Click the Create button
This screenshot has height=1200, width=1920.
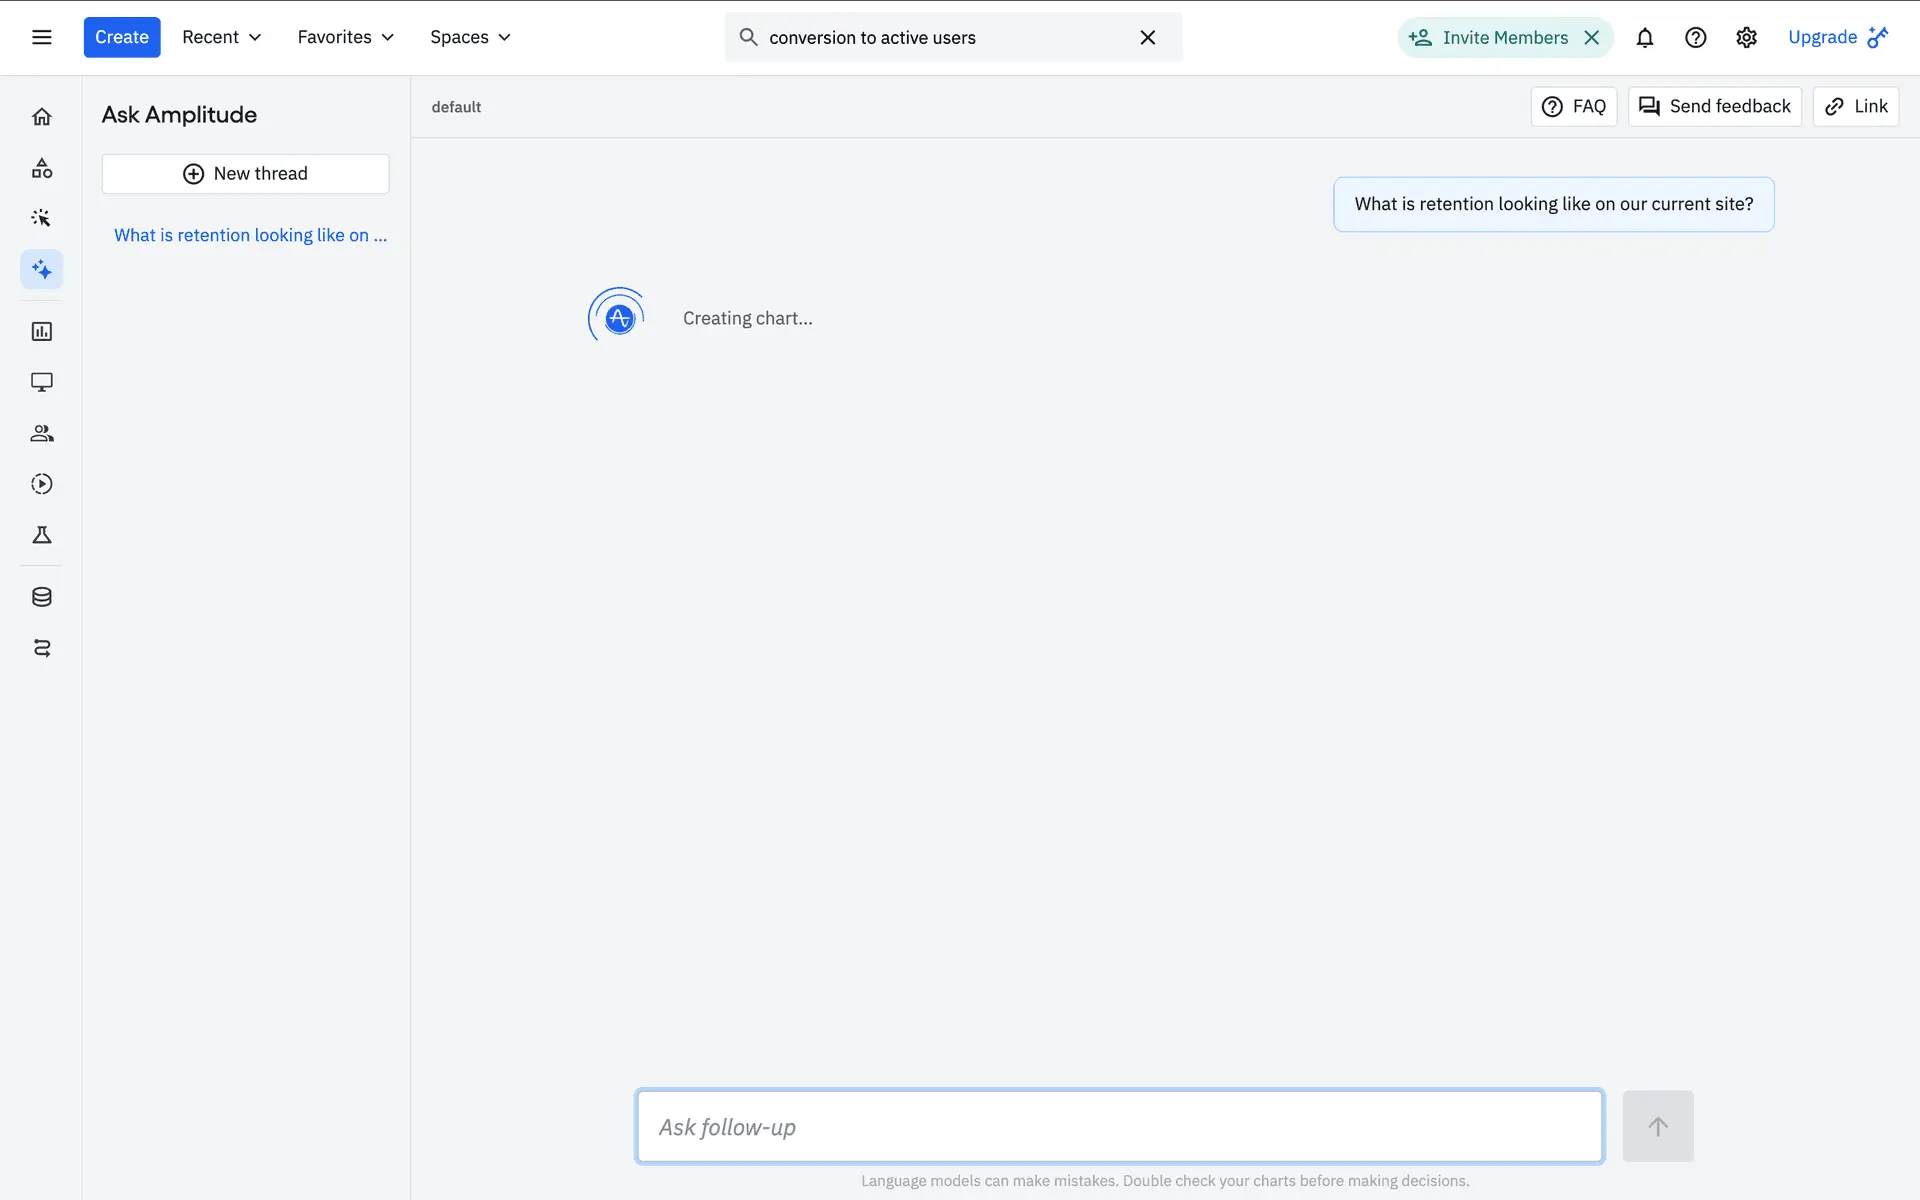click(121, 37)
